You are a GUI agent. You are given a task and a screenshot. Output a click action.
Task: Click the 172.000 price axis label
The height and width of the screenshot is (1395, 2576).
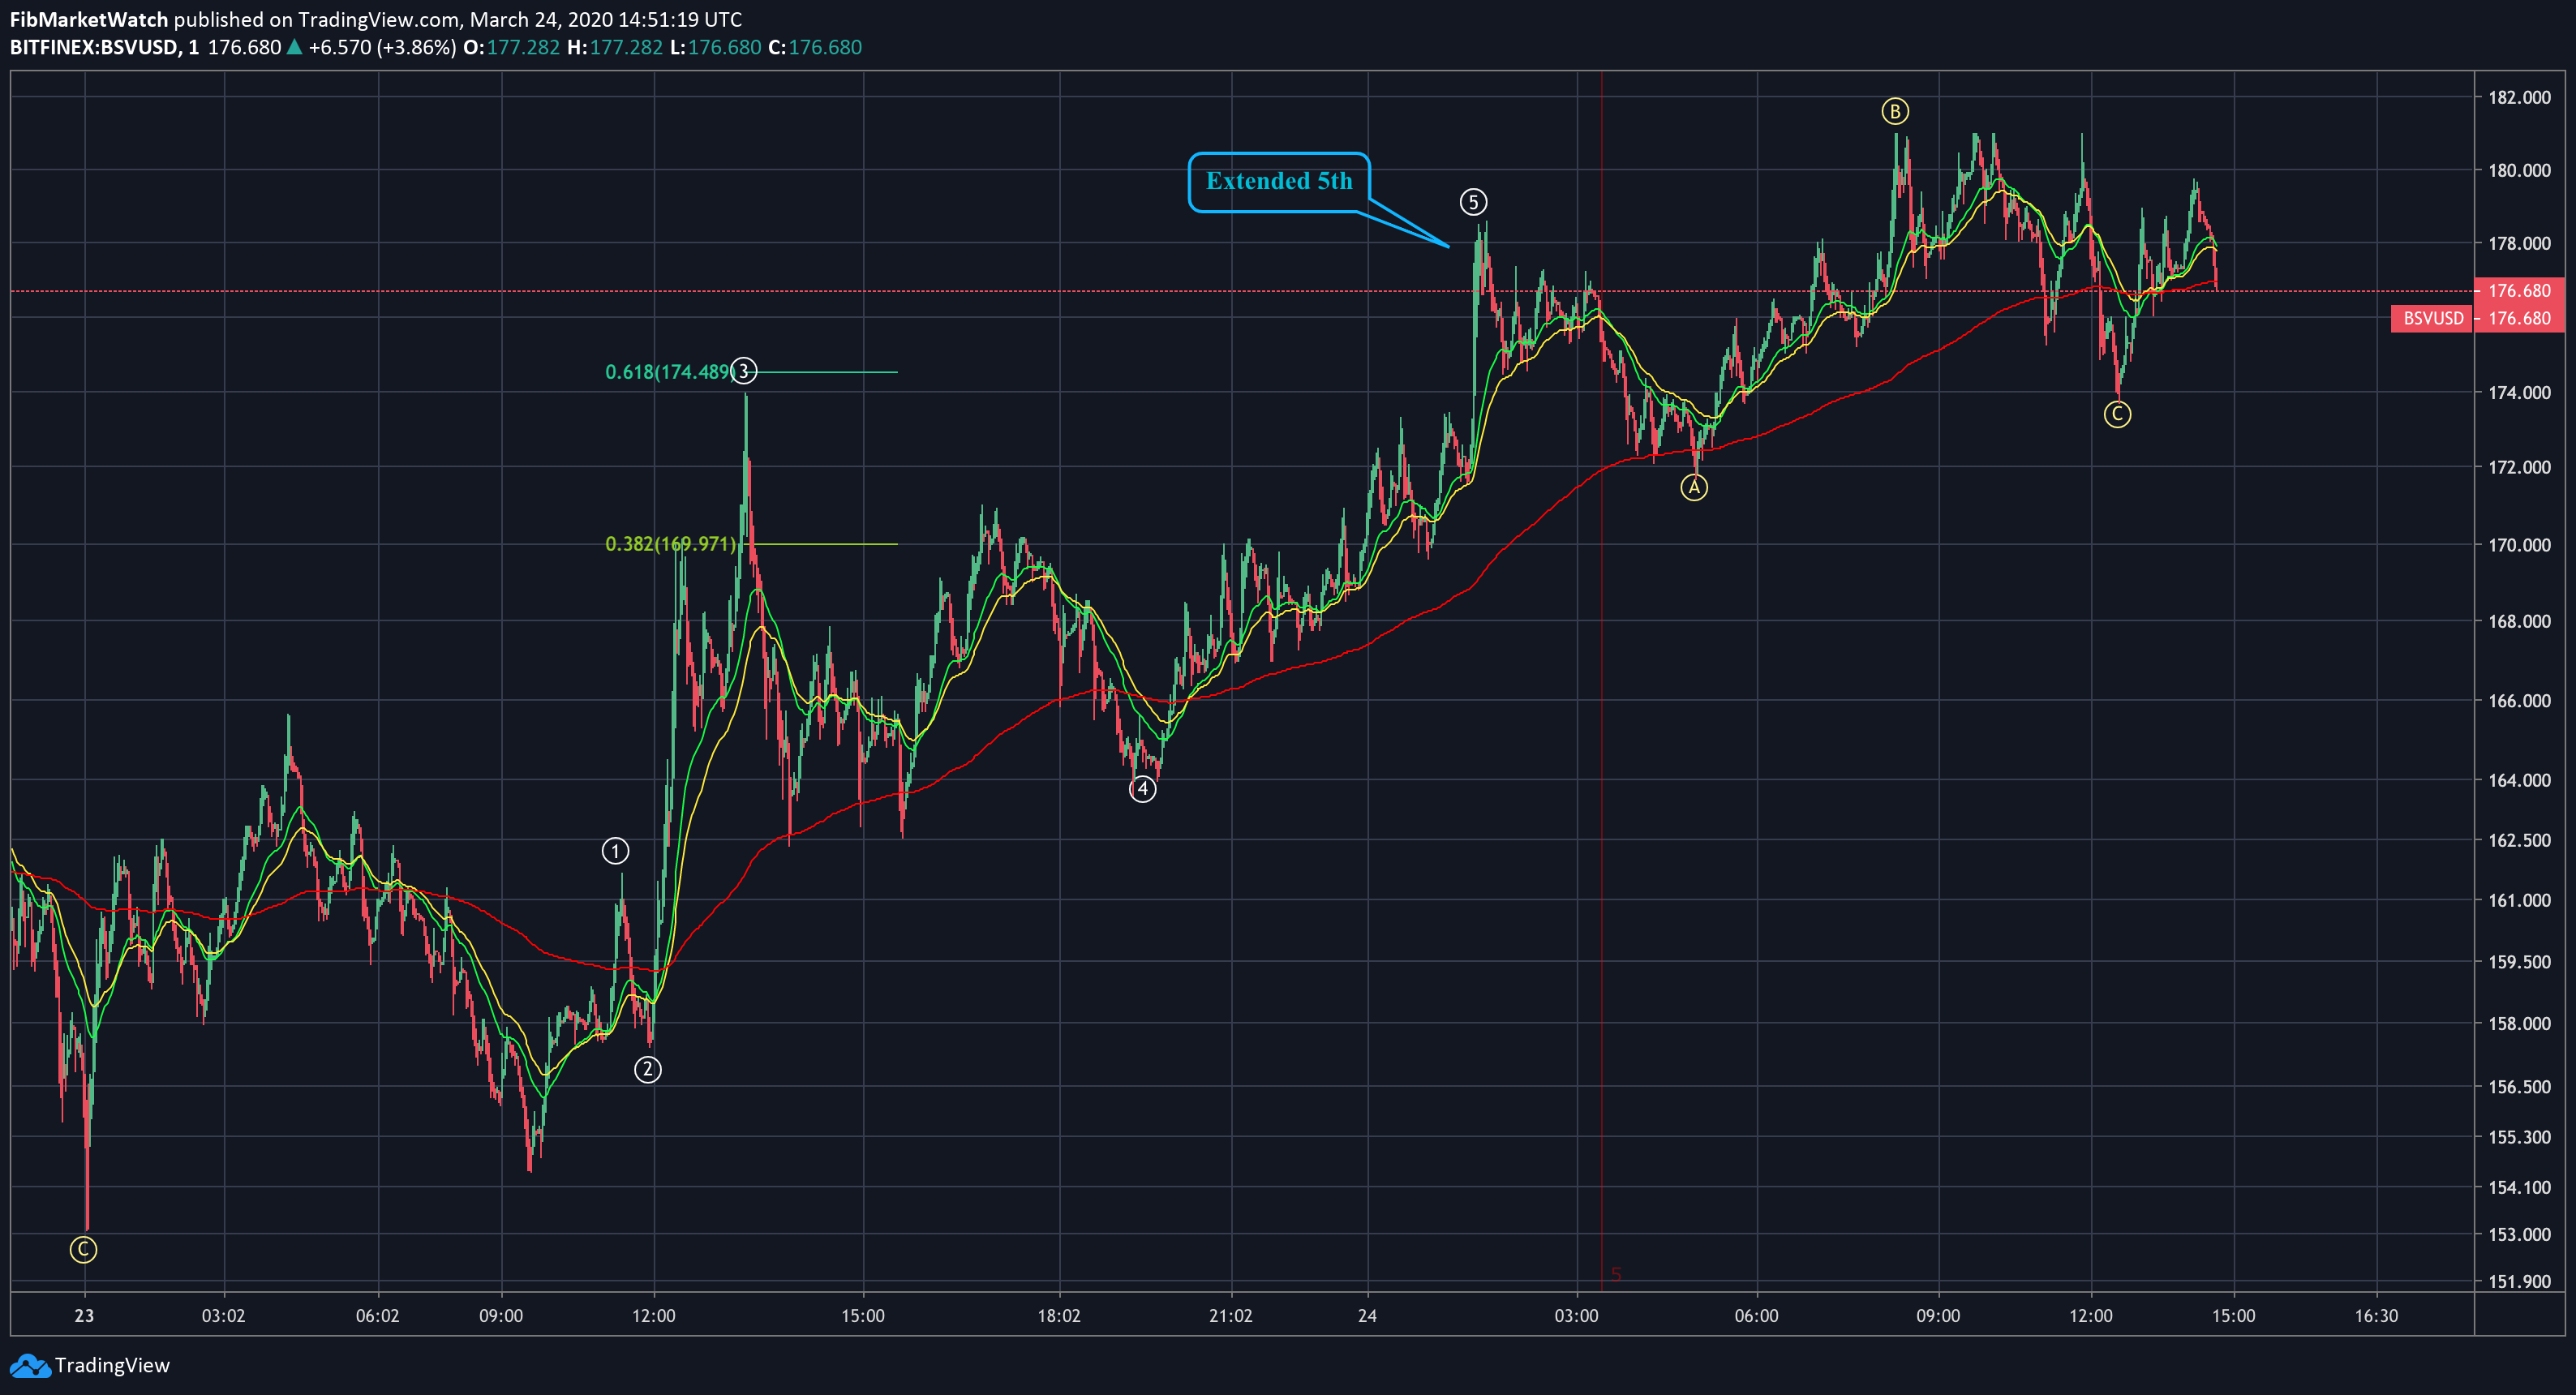pyautogui.click(x=2519, y=467)
